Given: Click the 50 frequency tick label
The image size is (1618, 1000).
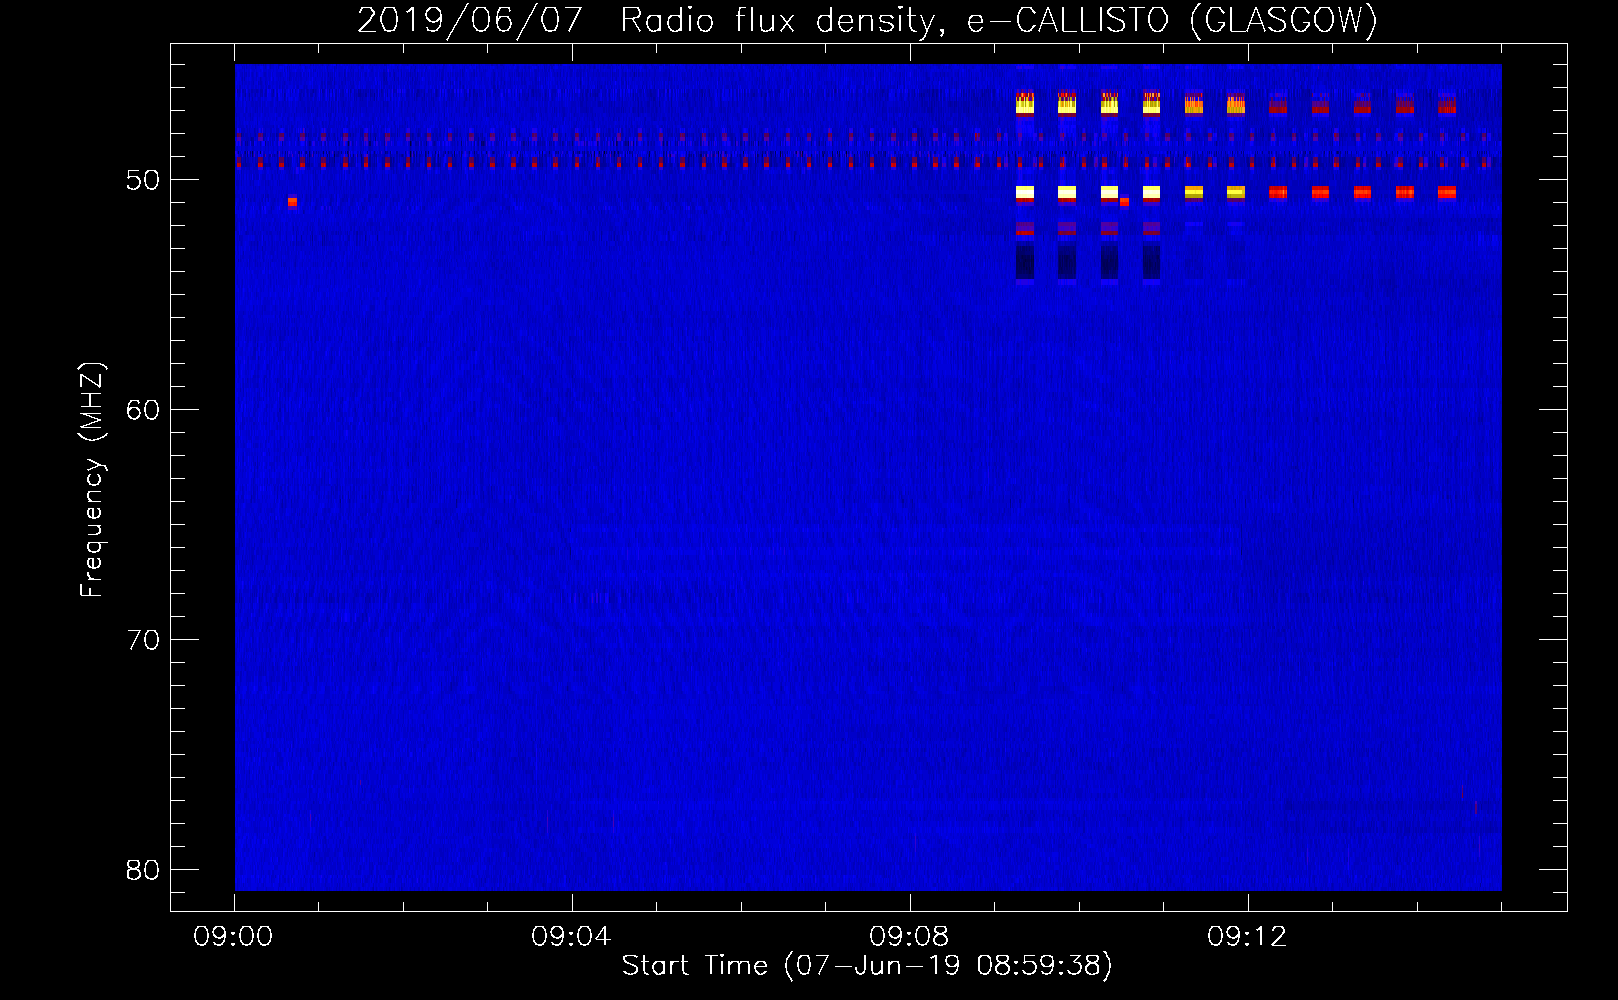Looking at the screenshot, I should 143,180.
